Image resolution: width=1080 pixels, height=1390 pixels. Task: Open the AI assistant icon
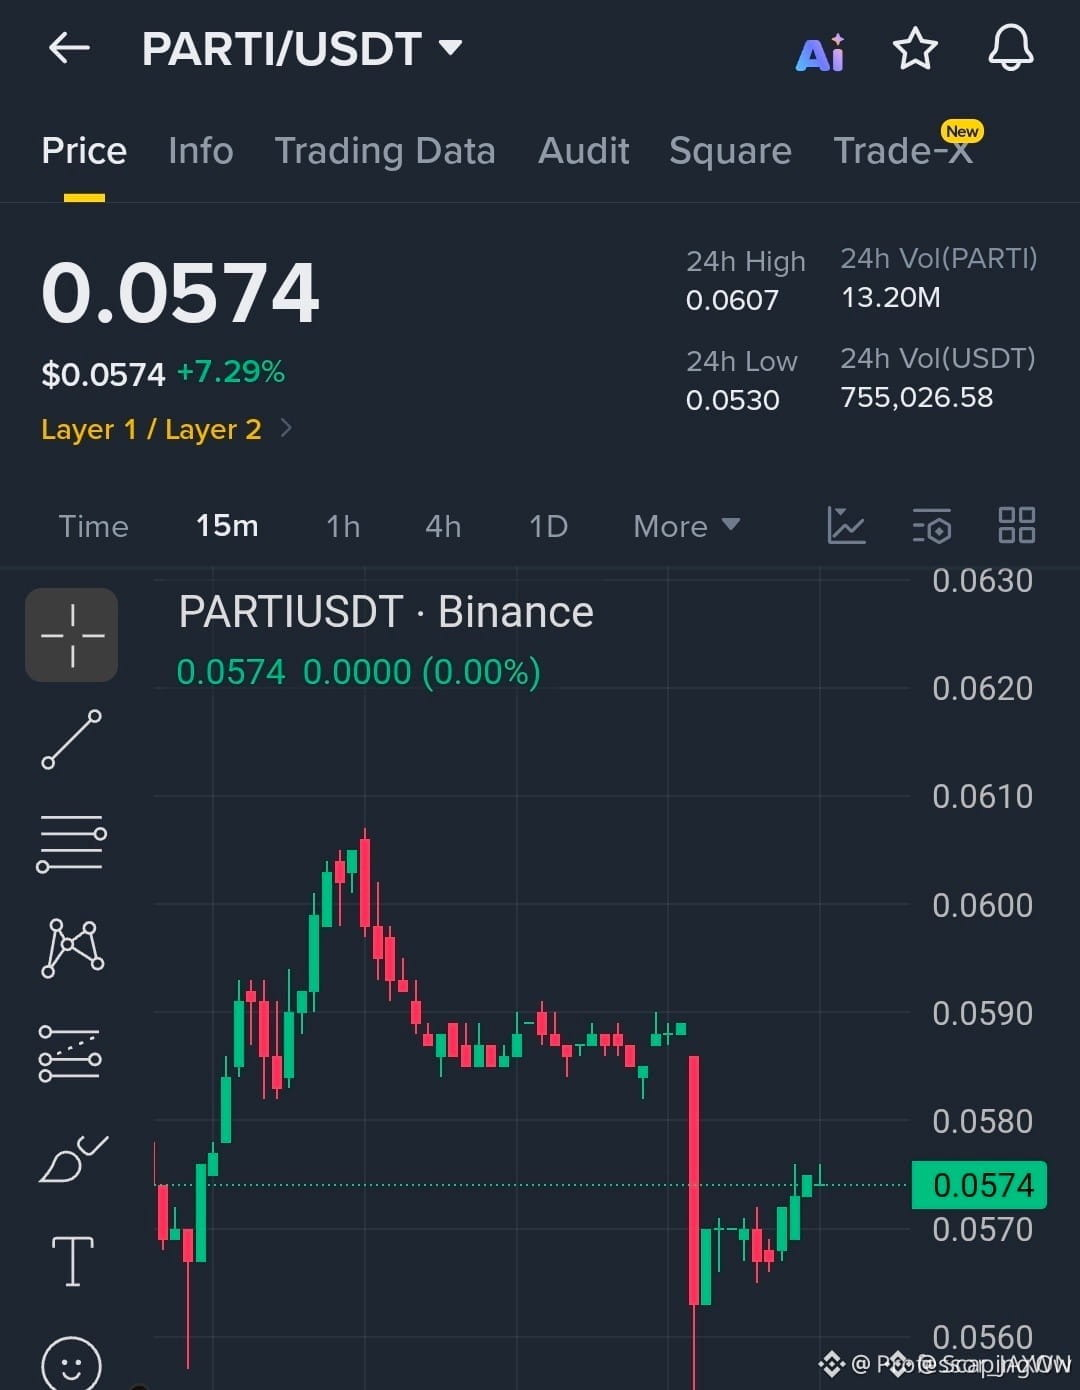point(820,52)
